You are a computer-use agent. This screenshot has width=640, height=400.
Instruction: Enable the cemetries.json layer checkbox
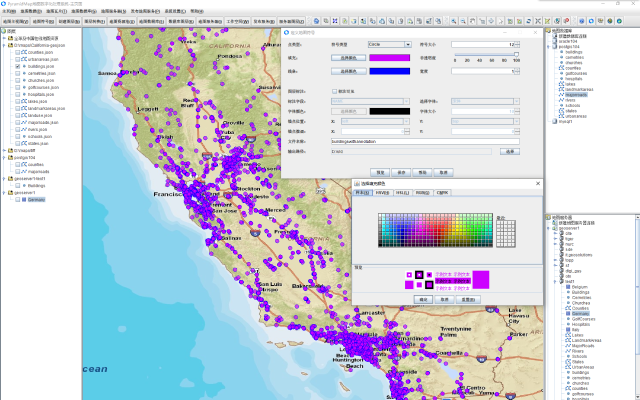[x=18, y=73]
